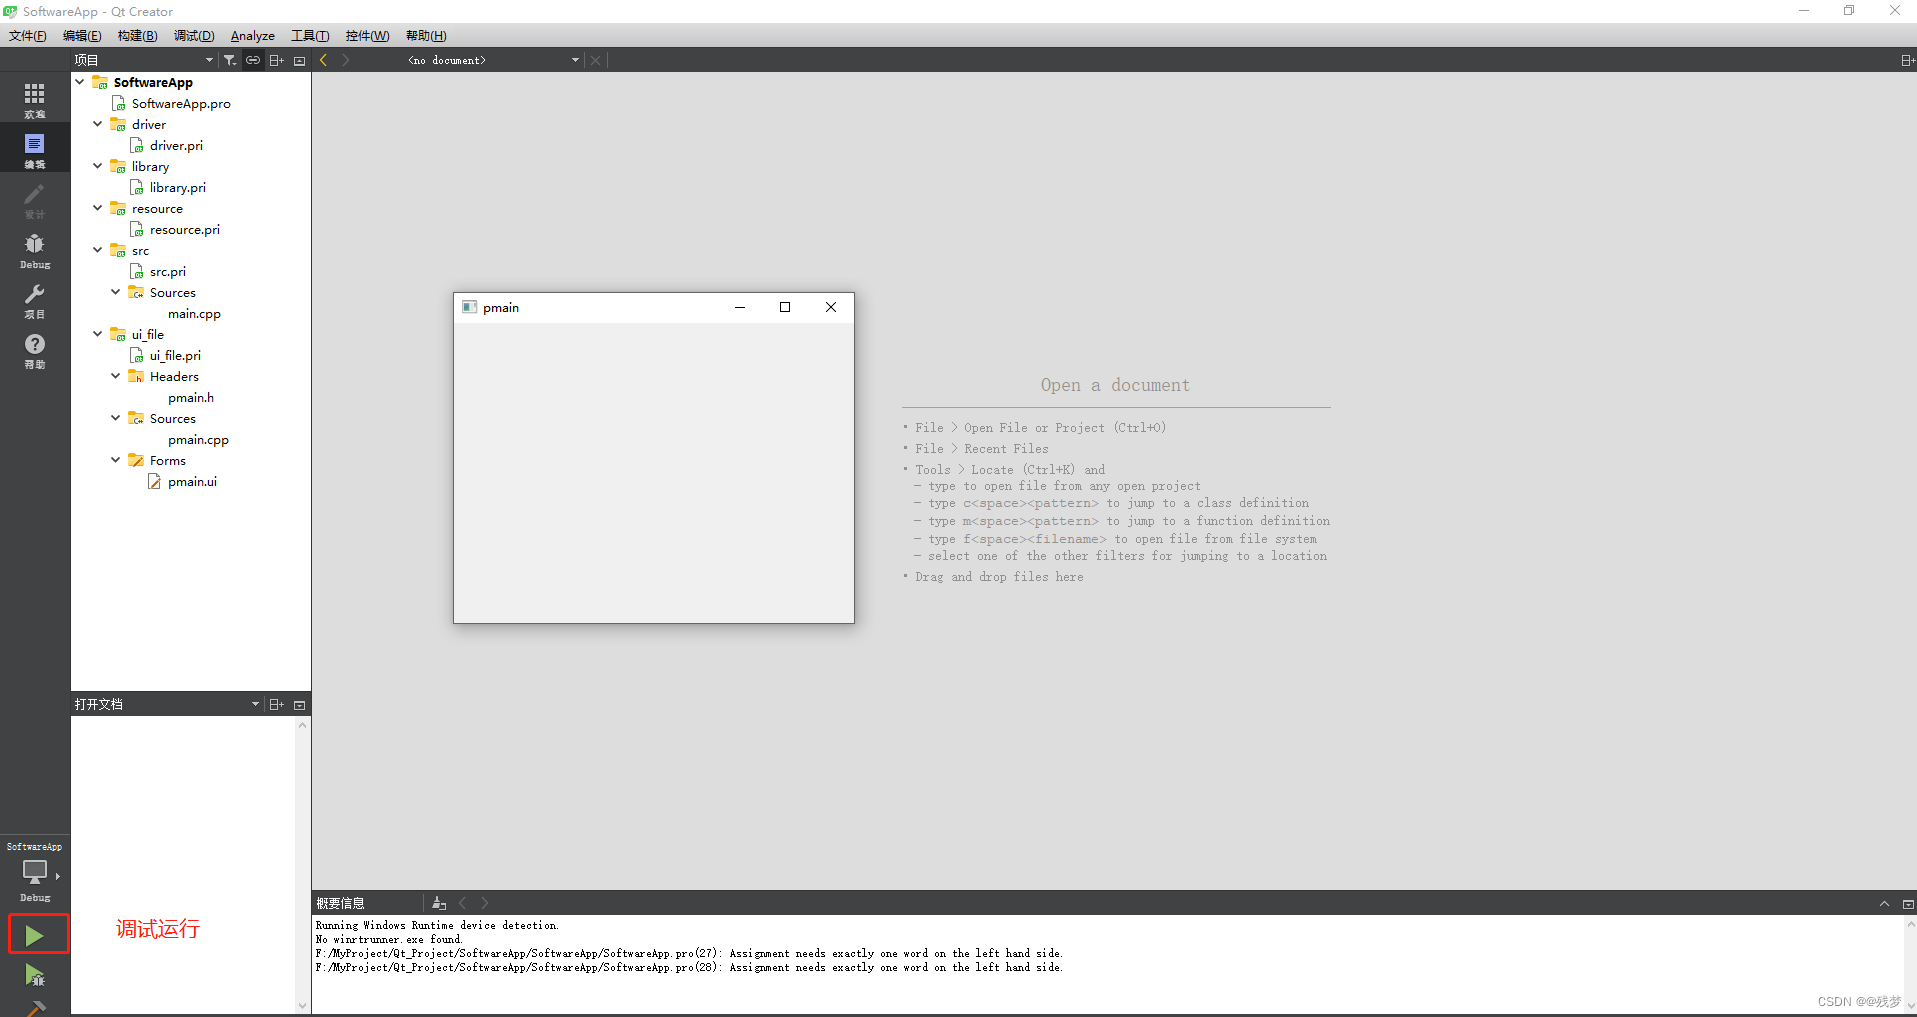Open the 编辑(E) menu
This screenshot has height=1017, width=1917.
pos(82,36)
